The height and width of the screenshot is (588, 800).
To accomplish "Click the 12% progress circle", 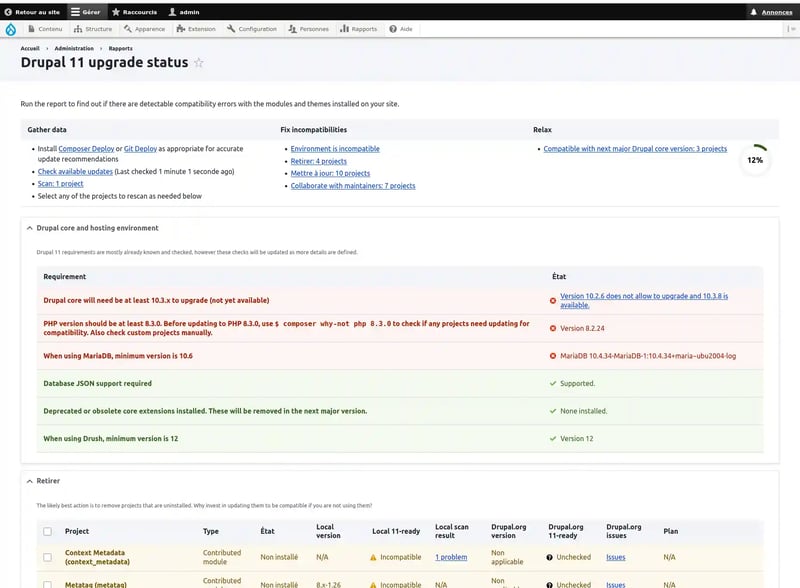I will tap(755, 160).
